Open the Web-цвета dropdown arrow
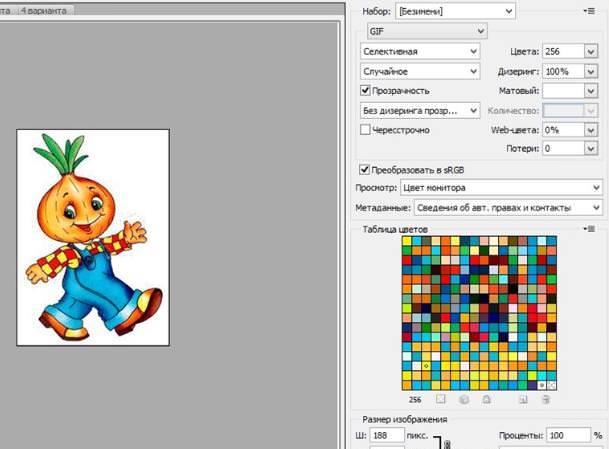The image size is (609, 449). 591,130
